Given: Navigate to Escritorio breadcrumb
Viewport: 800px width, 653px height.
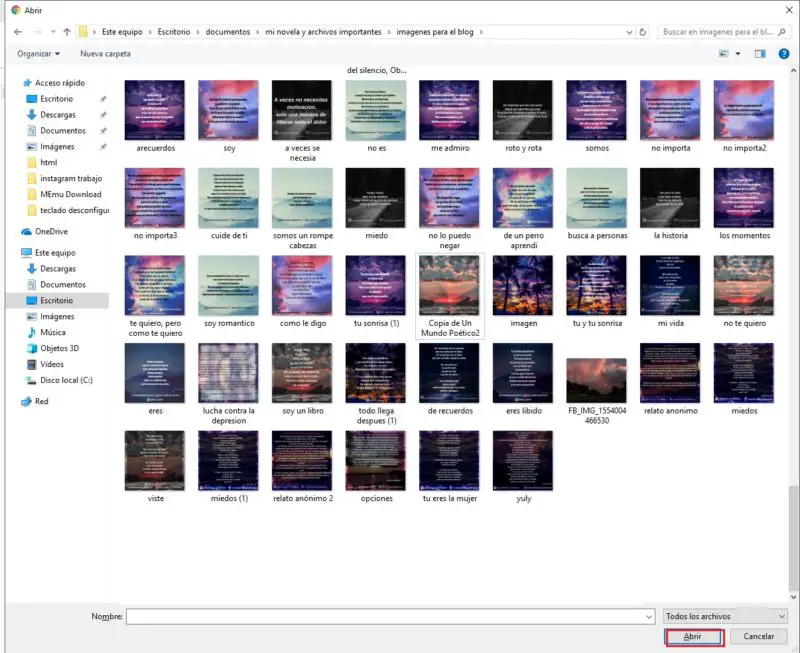Looking at the screenshot, I should tap(173, 32).
